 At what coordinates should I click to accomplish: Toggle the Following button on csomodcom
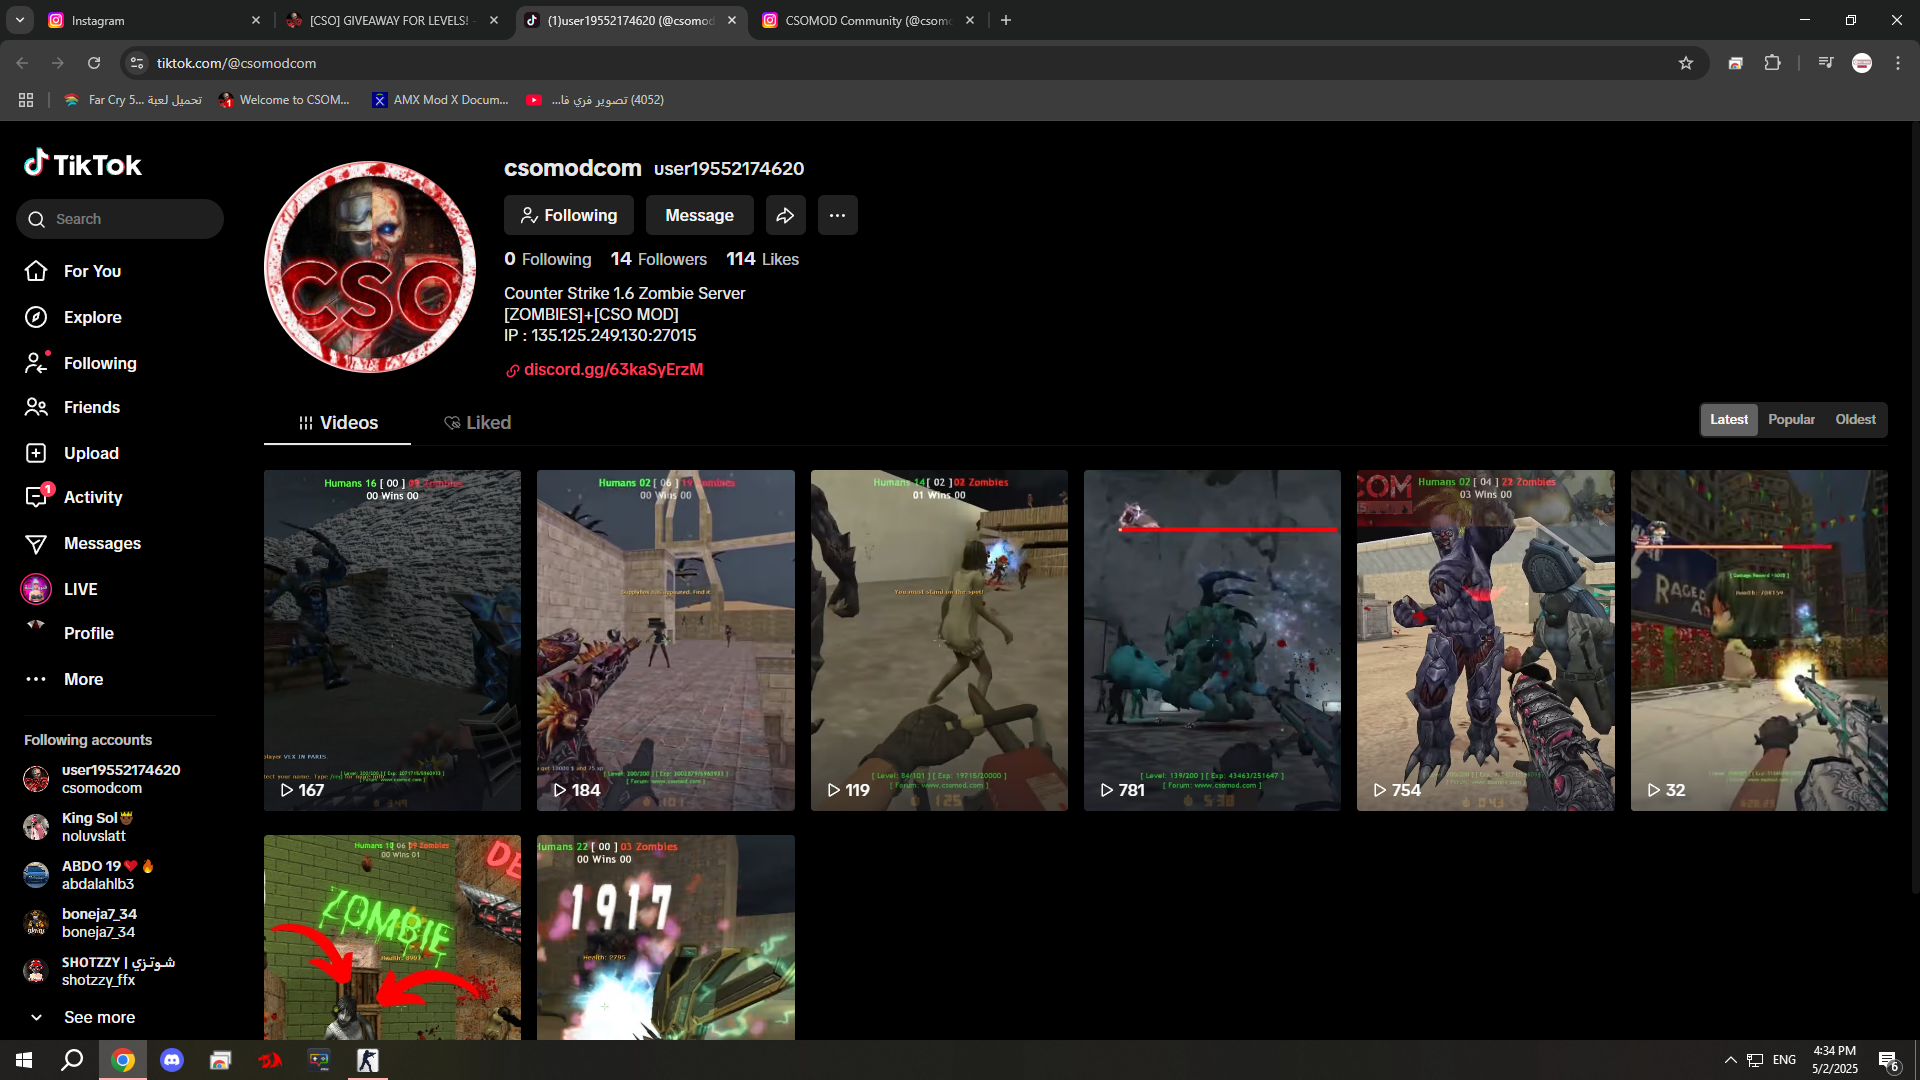pyautogui.click(x=569, y=215)
